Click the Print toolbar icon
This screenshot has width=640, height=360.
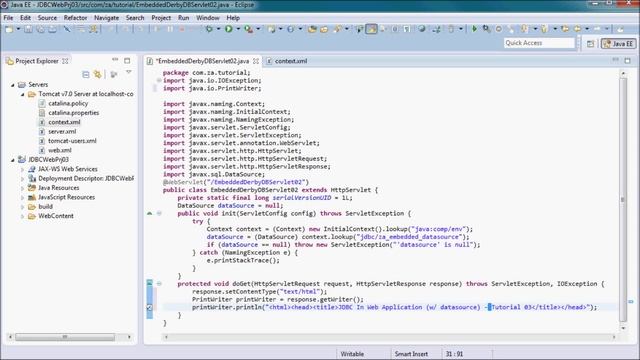[52, 29]
